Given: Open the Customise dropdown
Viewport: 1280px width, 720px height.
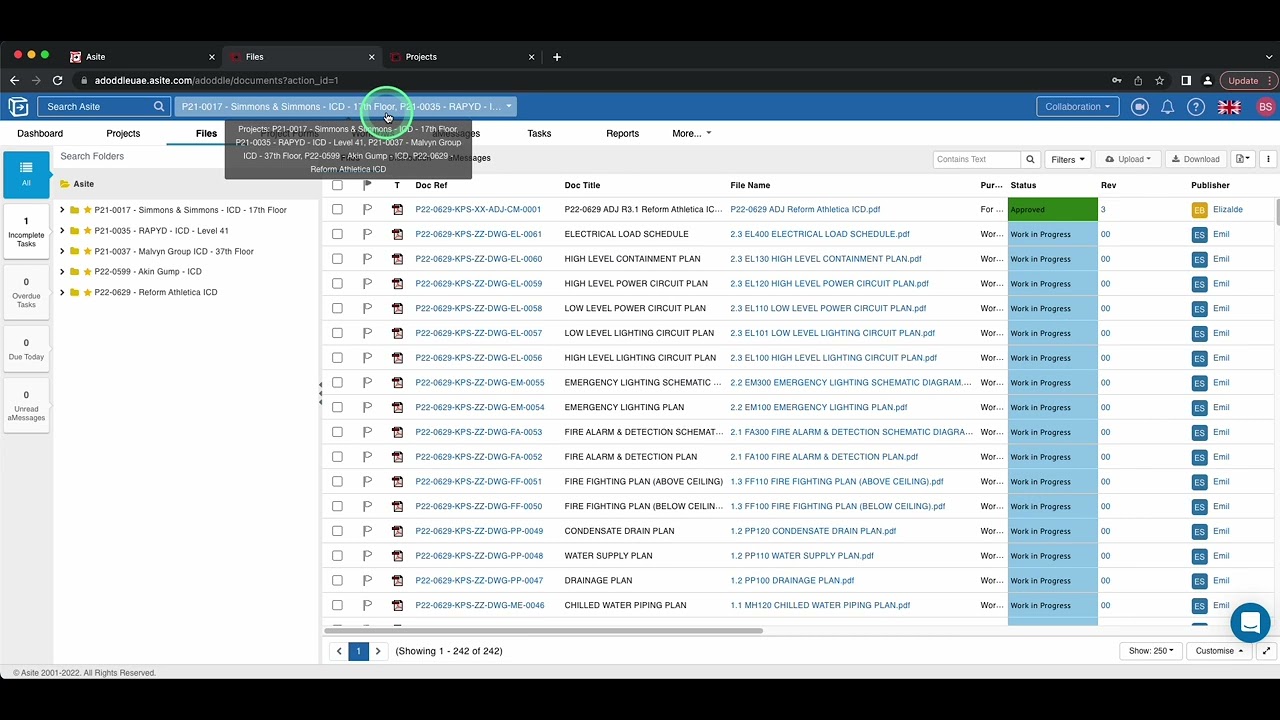Looking at the screenshot, I should pos(1219,651).
